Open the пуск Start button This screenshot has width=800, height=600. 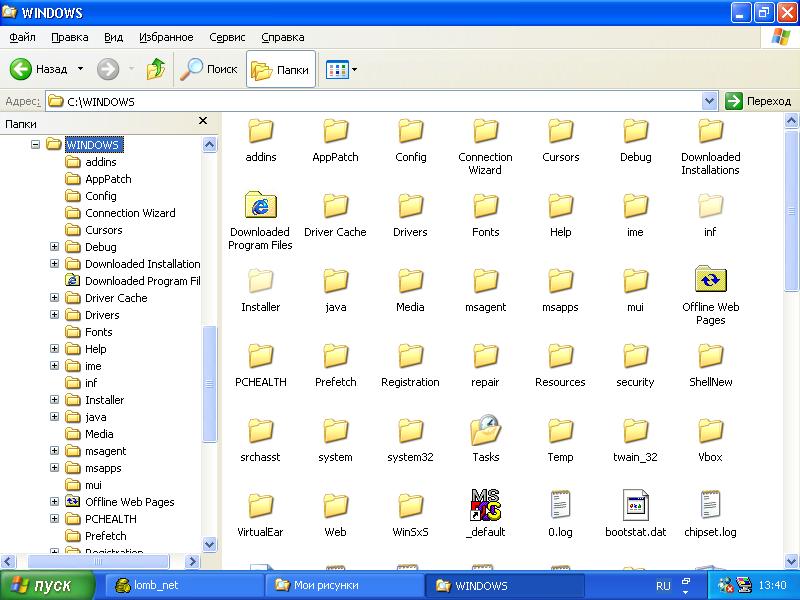click(47, 585)
